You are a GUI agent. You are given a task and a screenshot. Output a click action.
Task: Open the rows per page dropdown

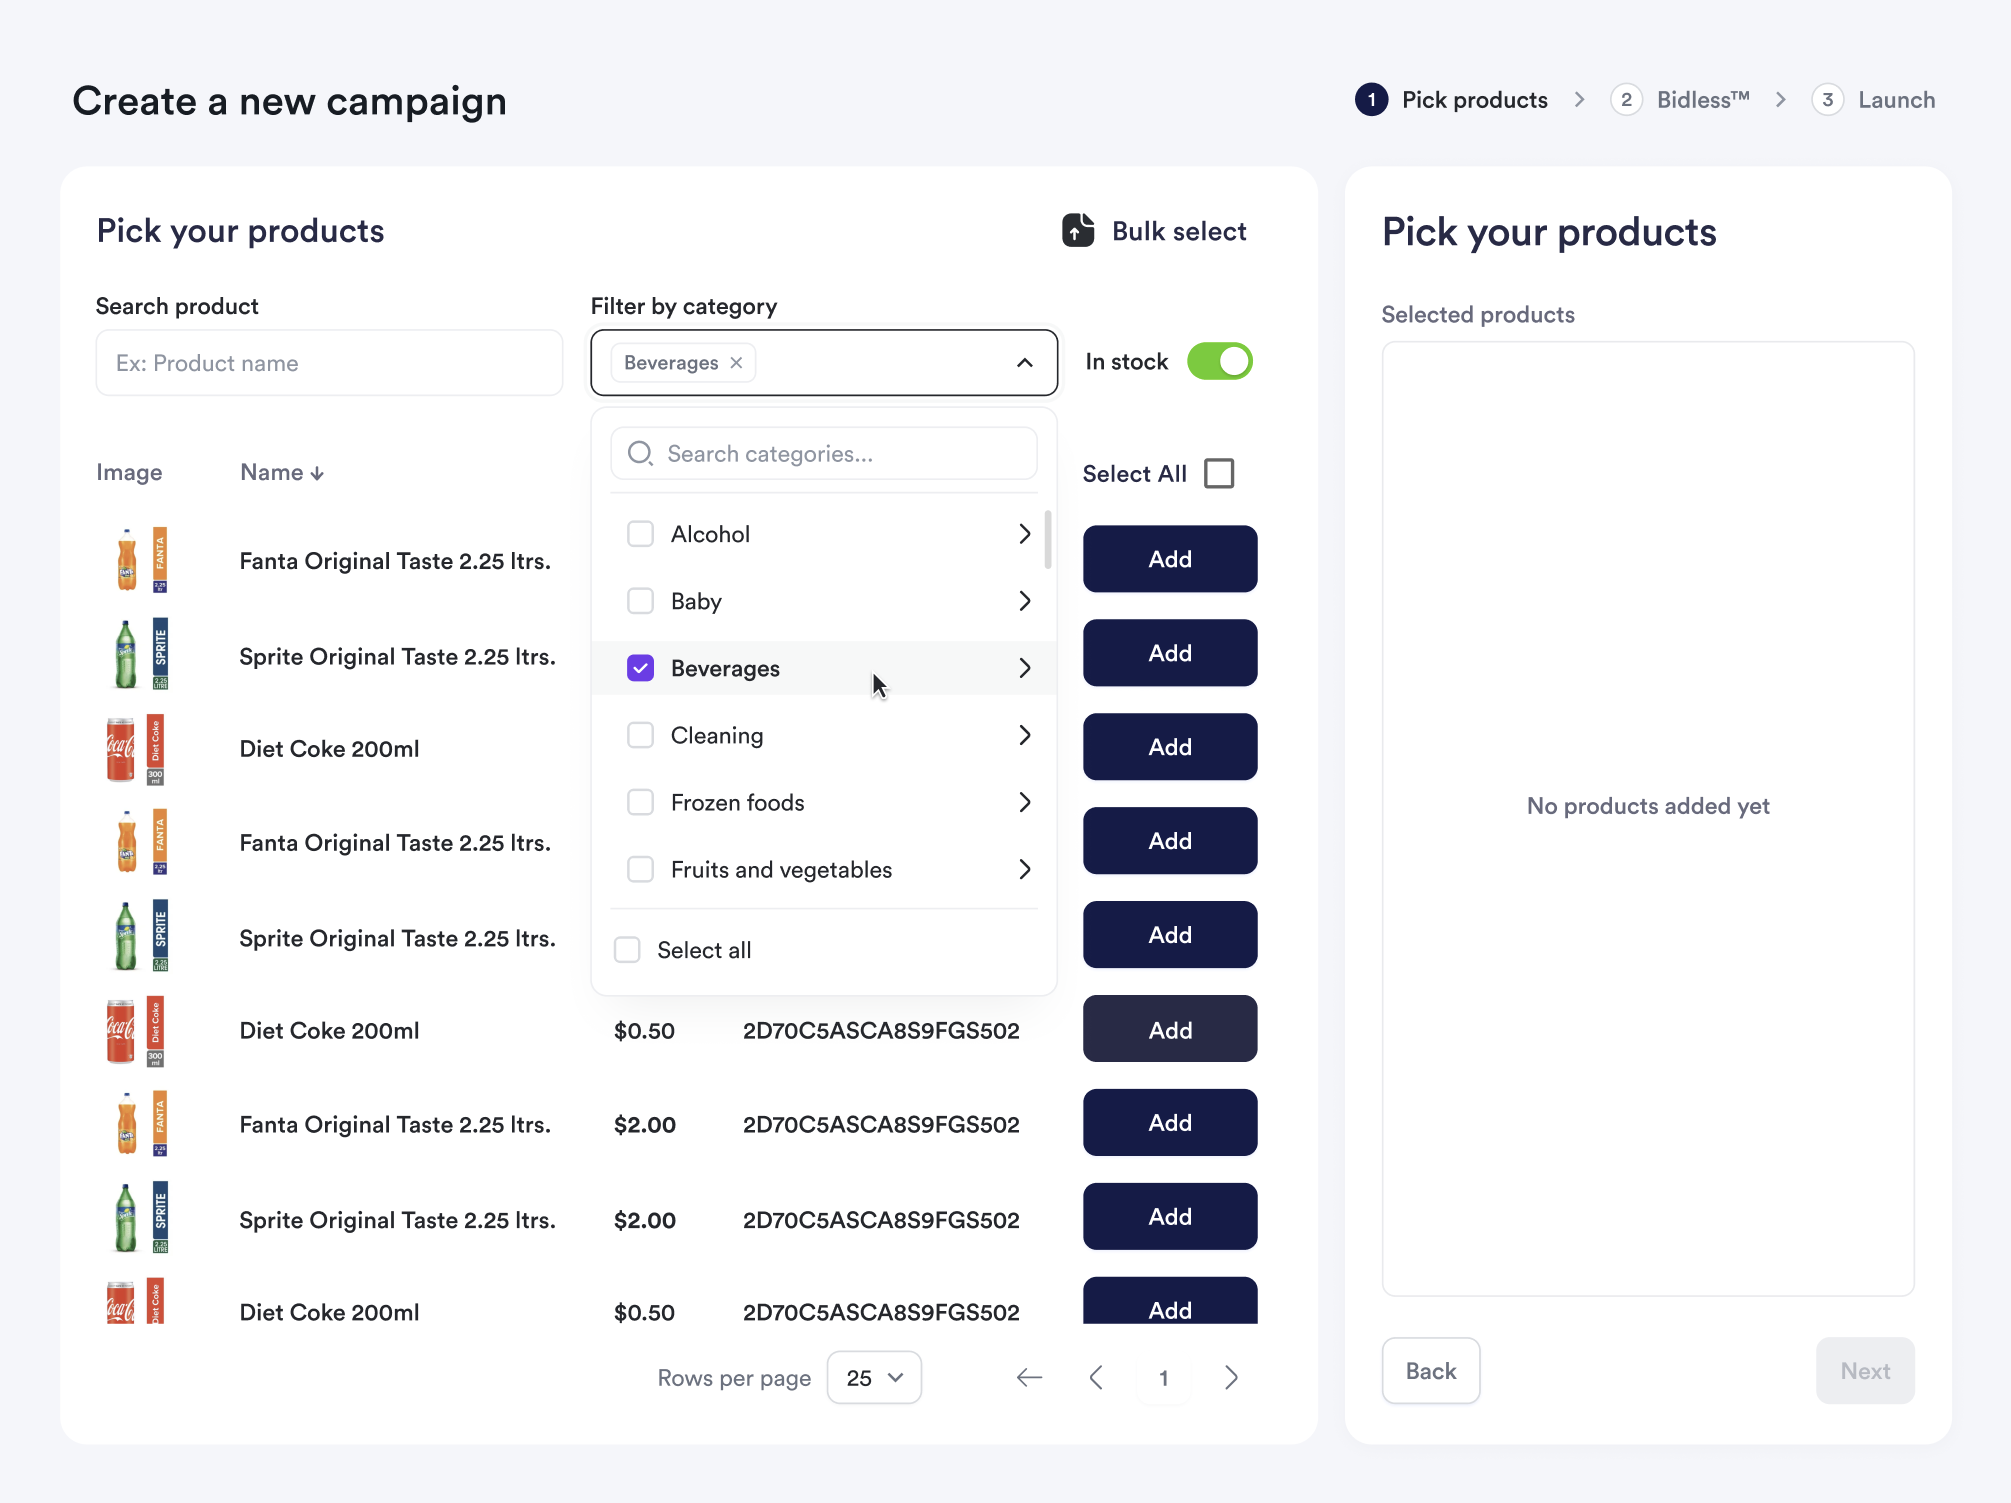(x=874, y=1378)
